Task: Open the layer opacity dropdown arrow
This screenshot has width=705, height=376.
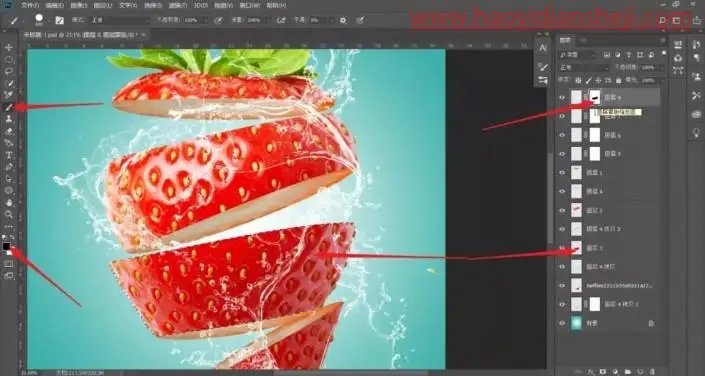Action: coord(662,67)
